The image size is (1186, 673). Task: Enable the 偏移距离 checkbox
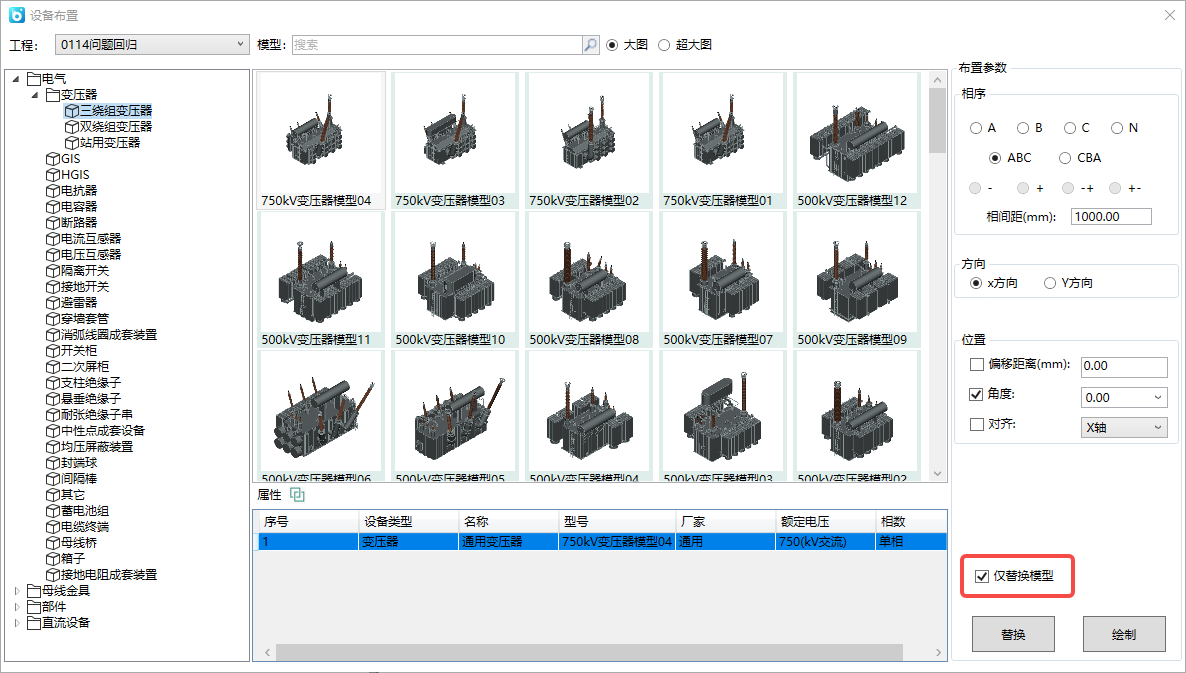977,365
